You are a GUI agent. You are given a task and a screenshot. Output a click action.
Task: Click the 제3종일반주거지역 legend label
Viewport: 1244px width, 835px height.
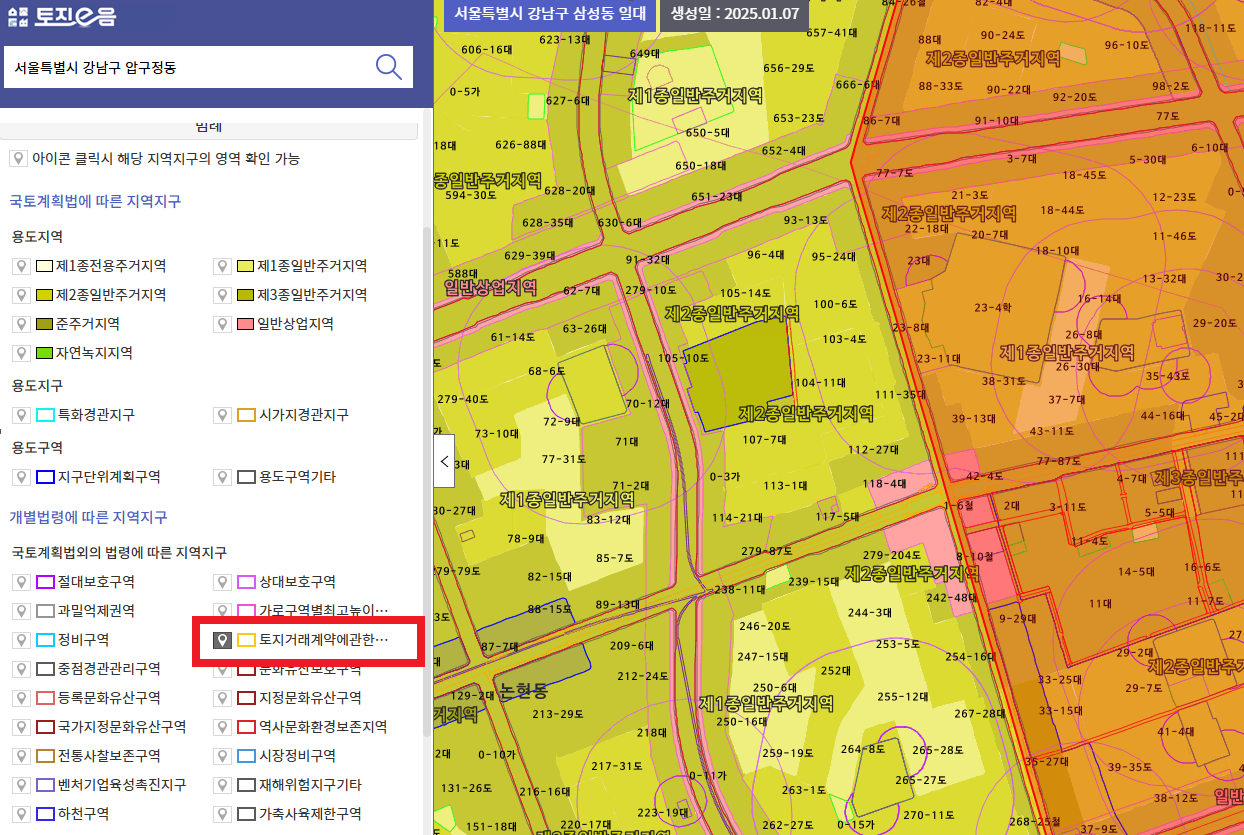(312, 295)
